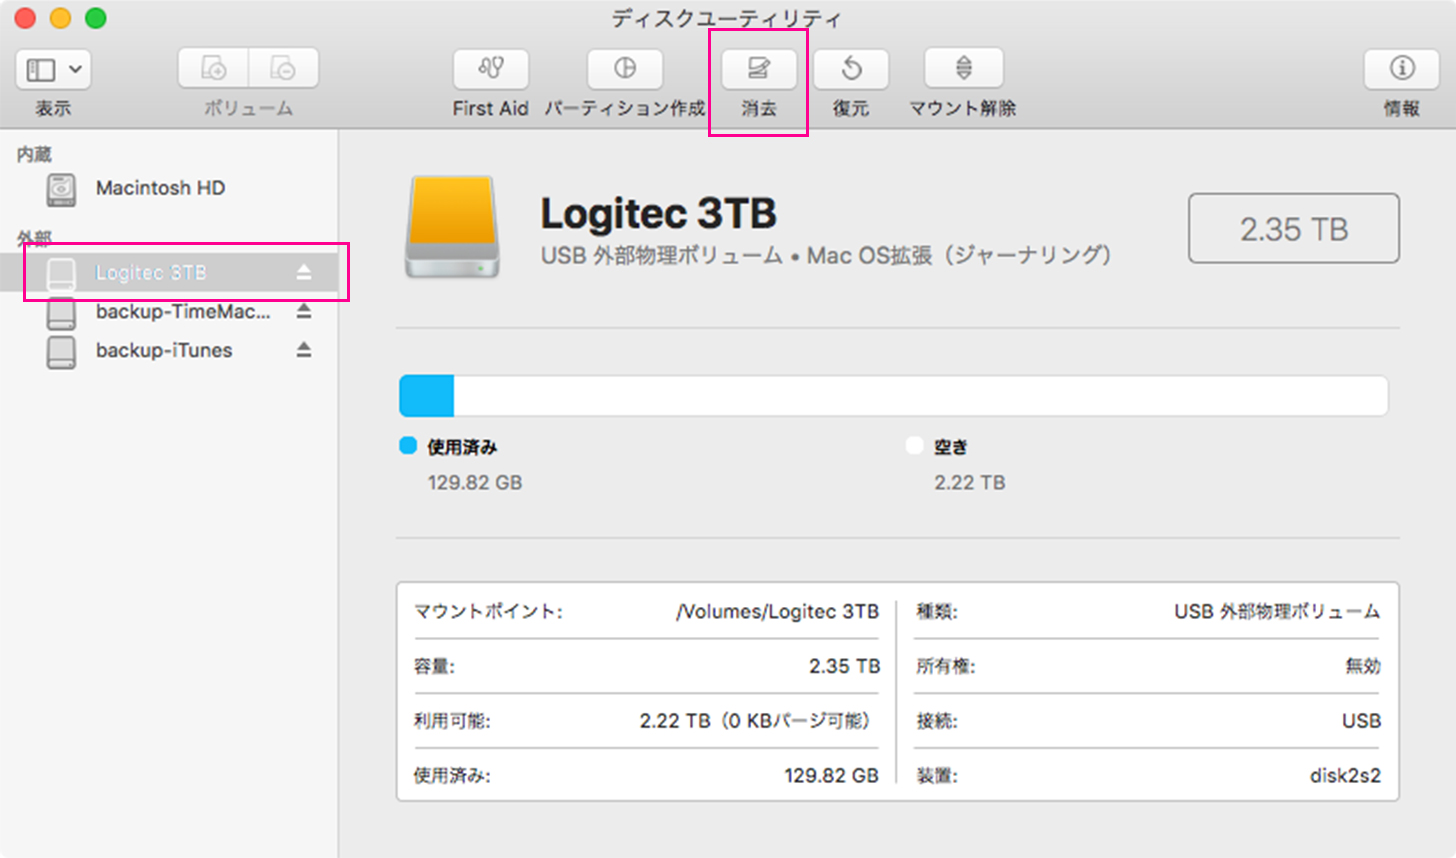This screenshot has width=1456, height=858.
Task: Click the available 2.22 TB purgeable value
Action: tap(755, 721)
